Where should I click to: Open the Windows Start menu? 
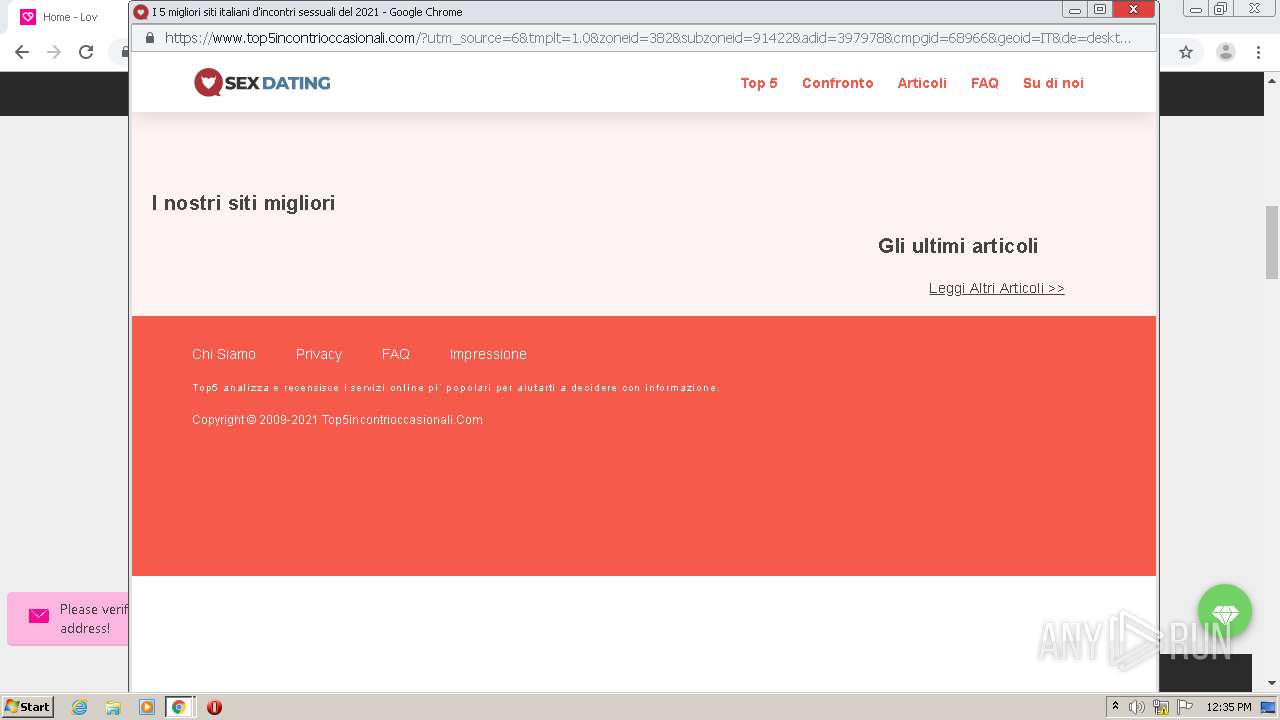(x=28, y=706)
